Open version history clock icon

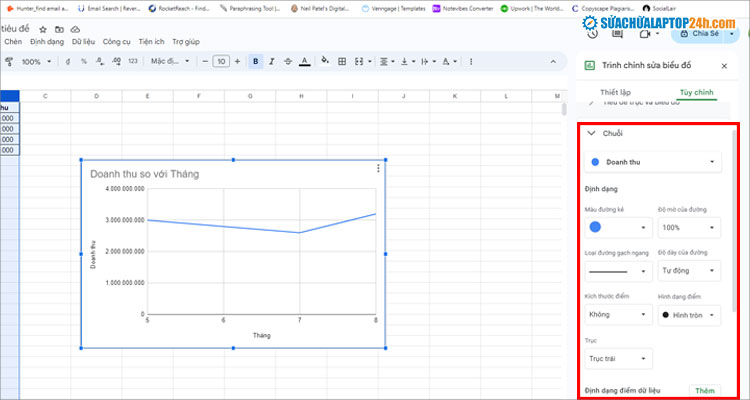[x=592, y=32]
